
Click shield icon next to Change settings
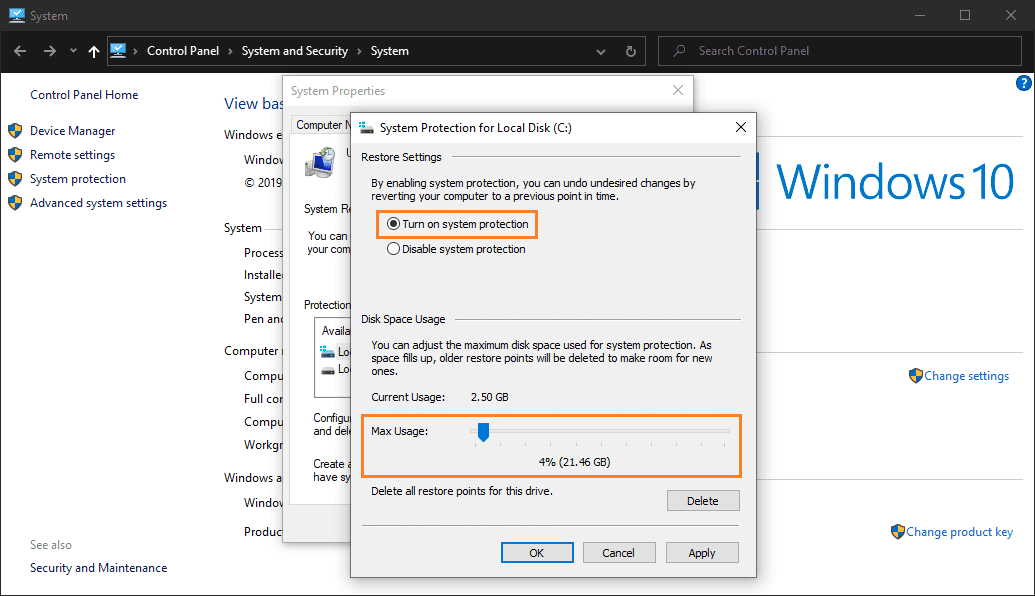tap(916, 376)
